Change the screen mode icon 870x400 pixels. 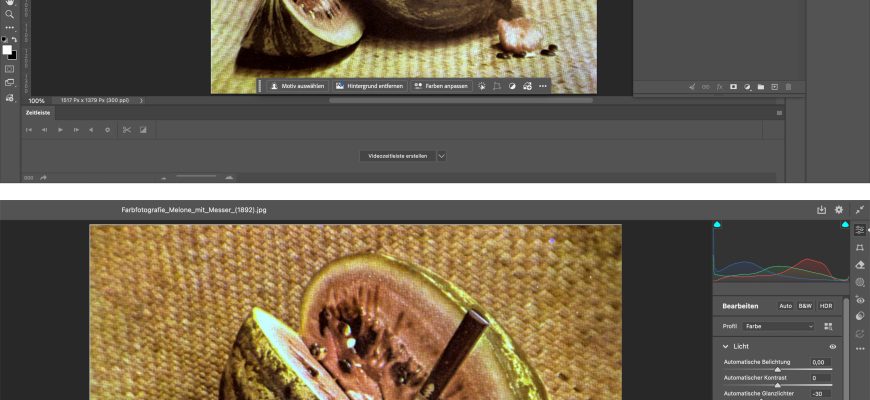(9, 83)
